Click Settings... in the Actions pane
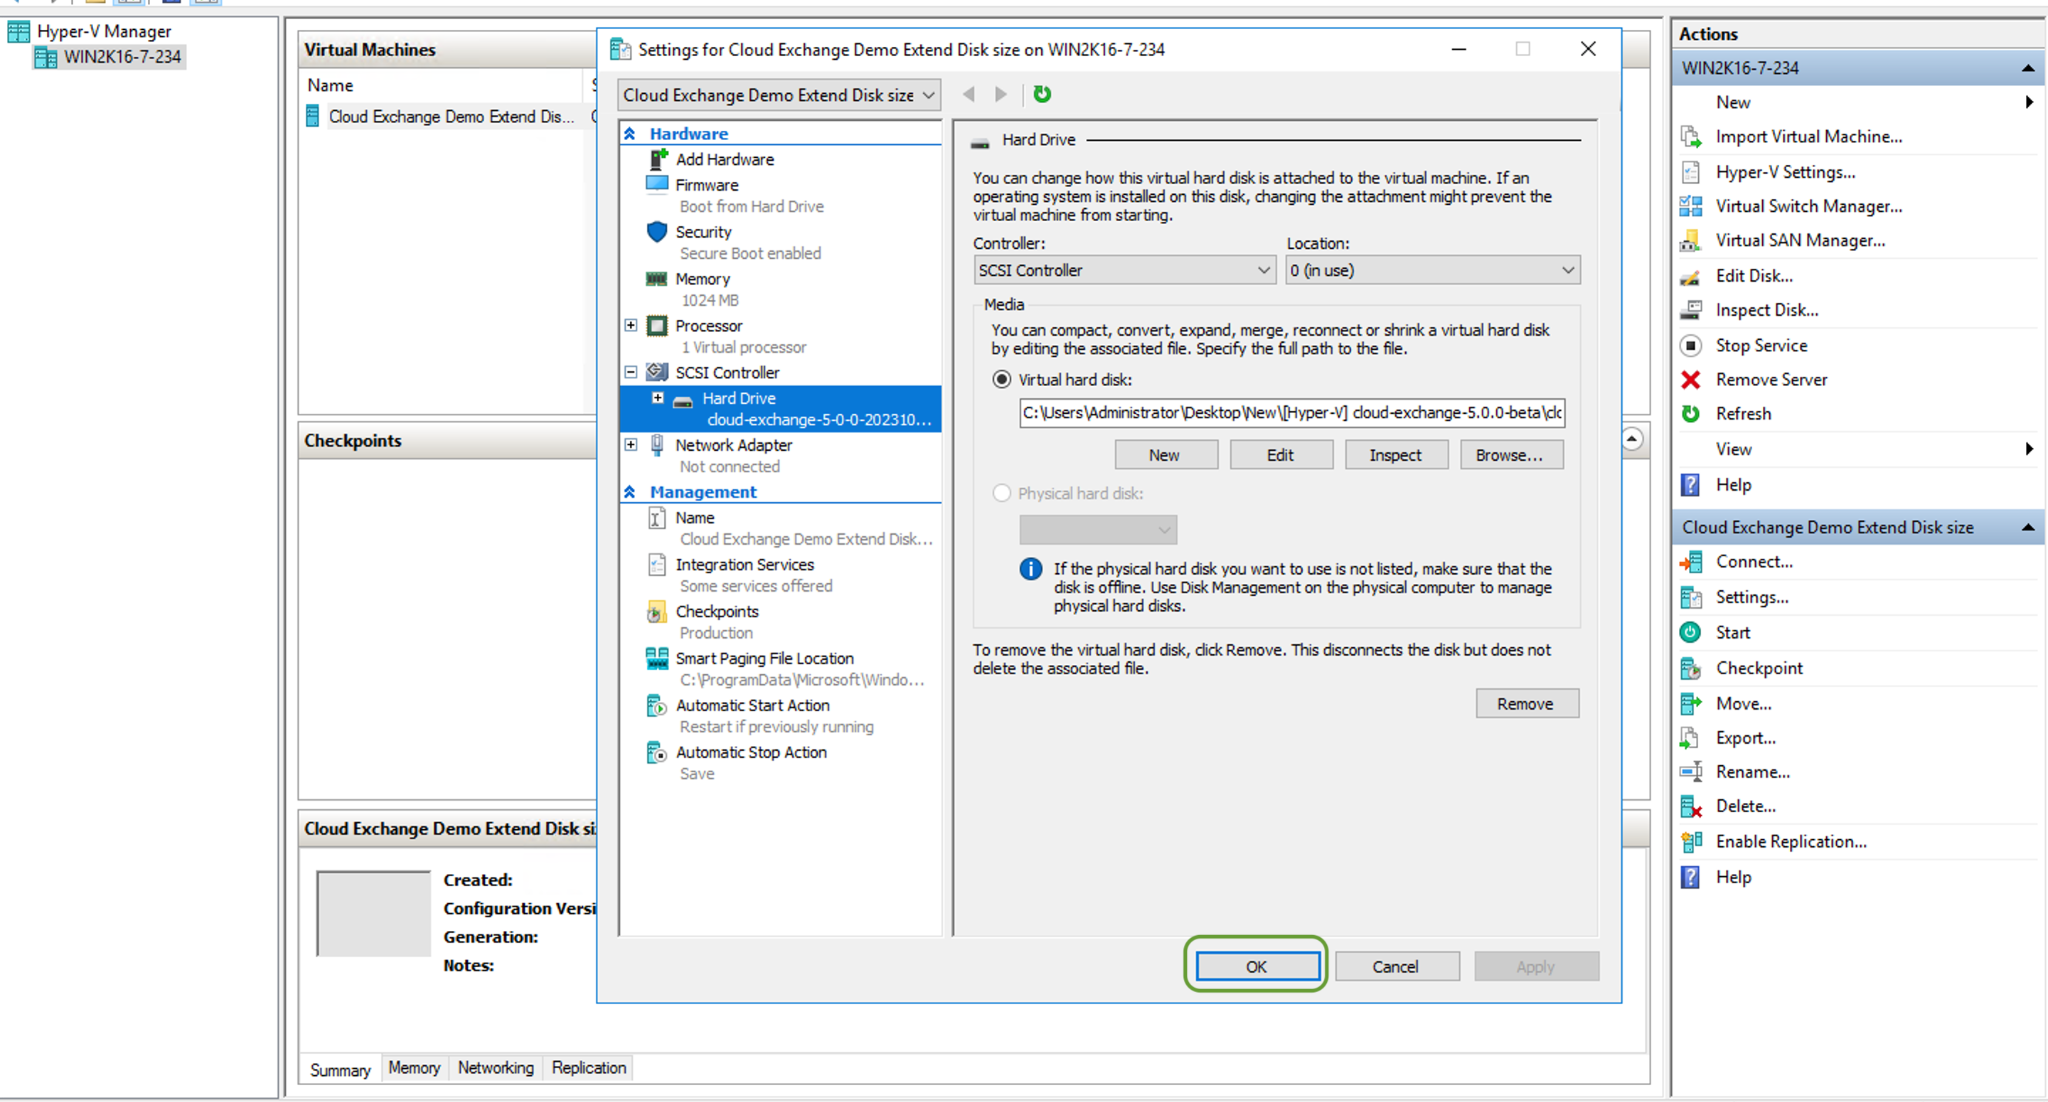 coord(1752,597)
